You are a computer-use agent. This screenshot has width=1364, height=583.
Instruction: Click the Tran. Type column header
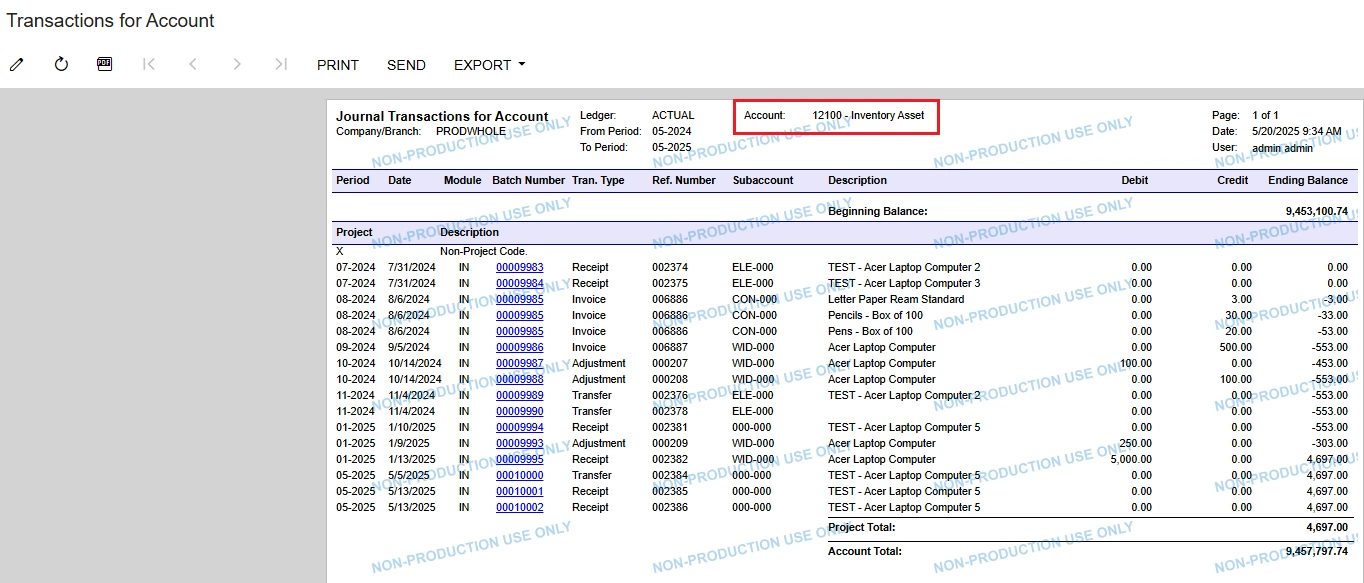click(x=598, y=180)
